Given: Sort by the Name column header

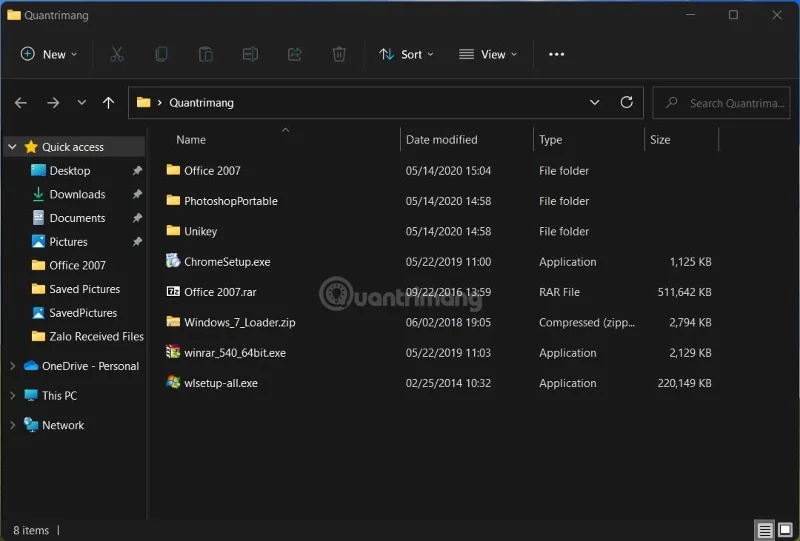Looking at the screenshot, I should click(191, 140).
